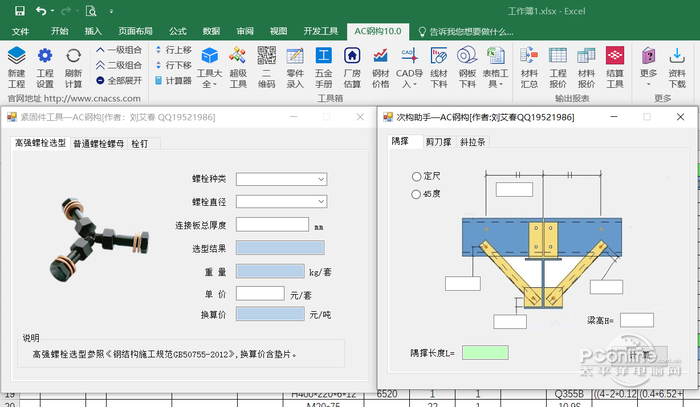Switch to the 剪刀撑 tab
The height and width of the screenshot is (407, 700).
pos(437,142)
